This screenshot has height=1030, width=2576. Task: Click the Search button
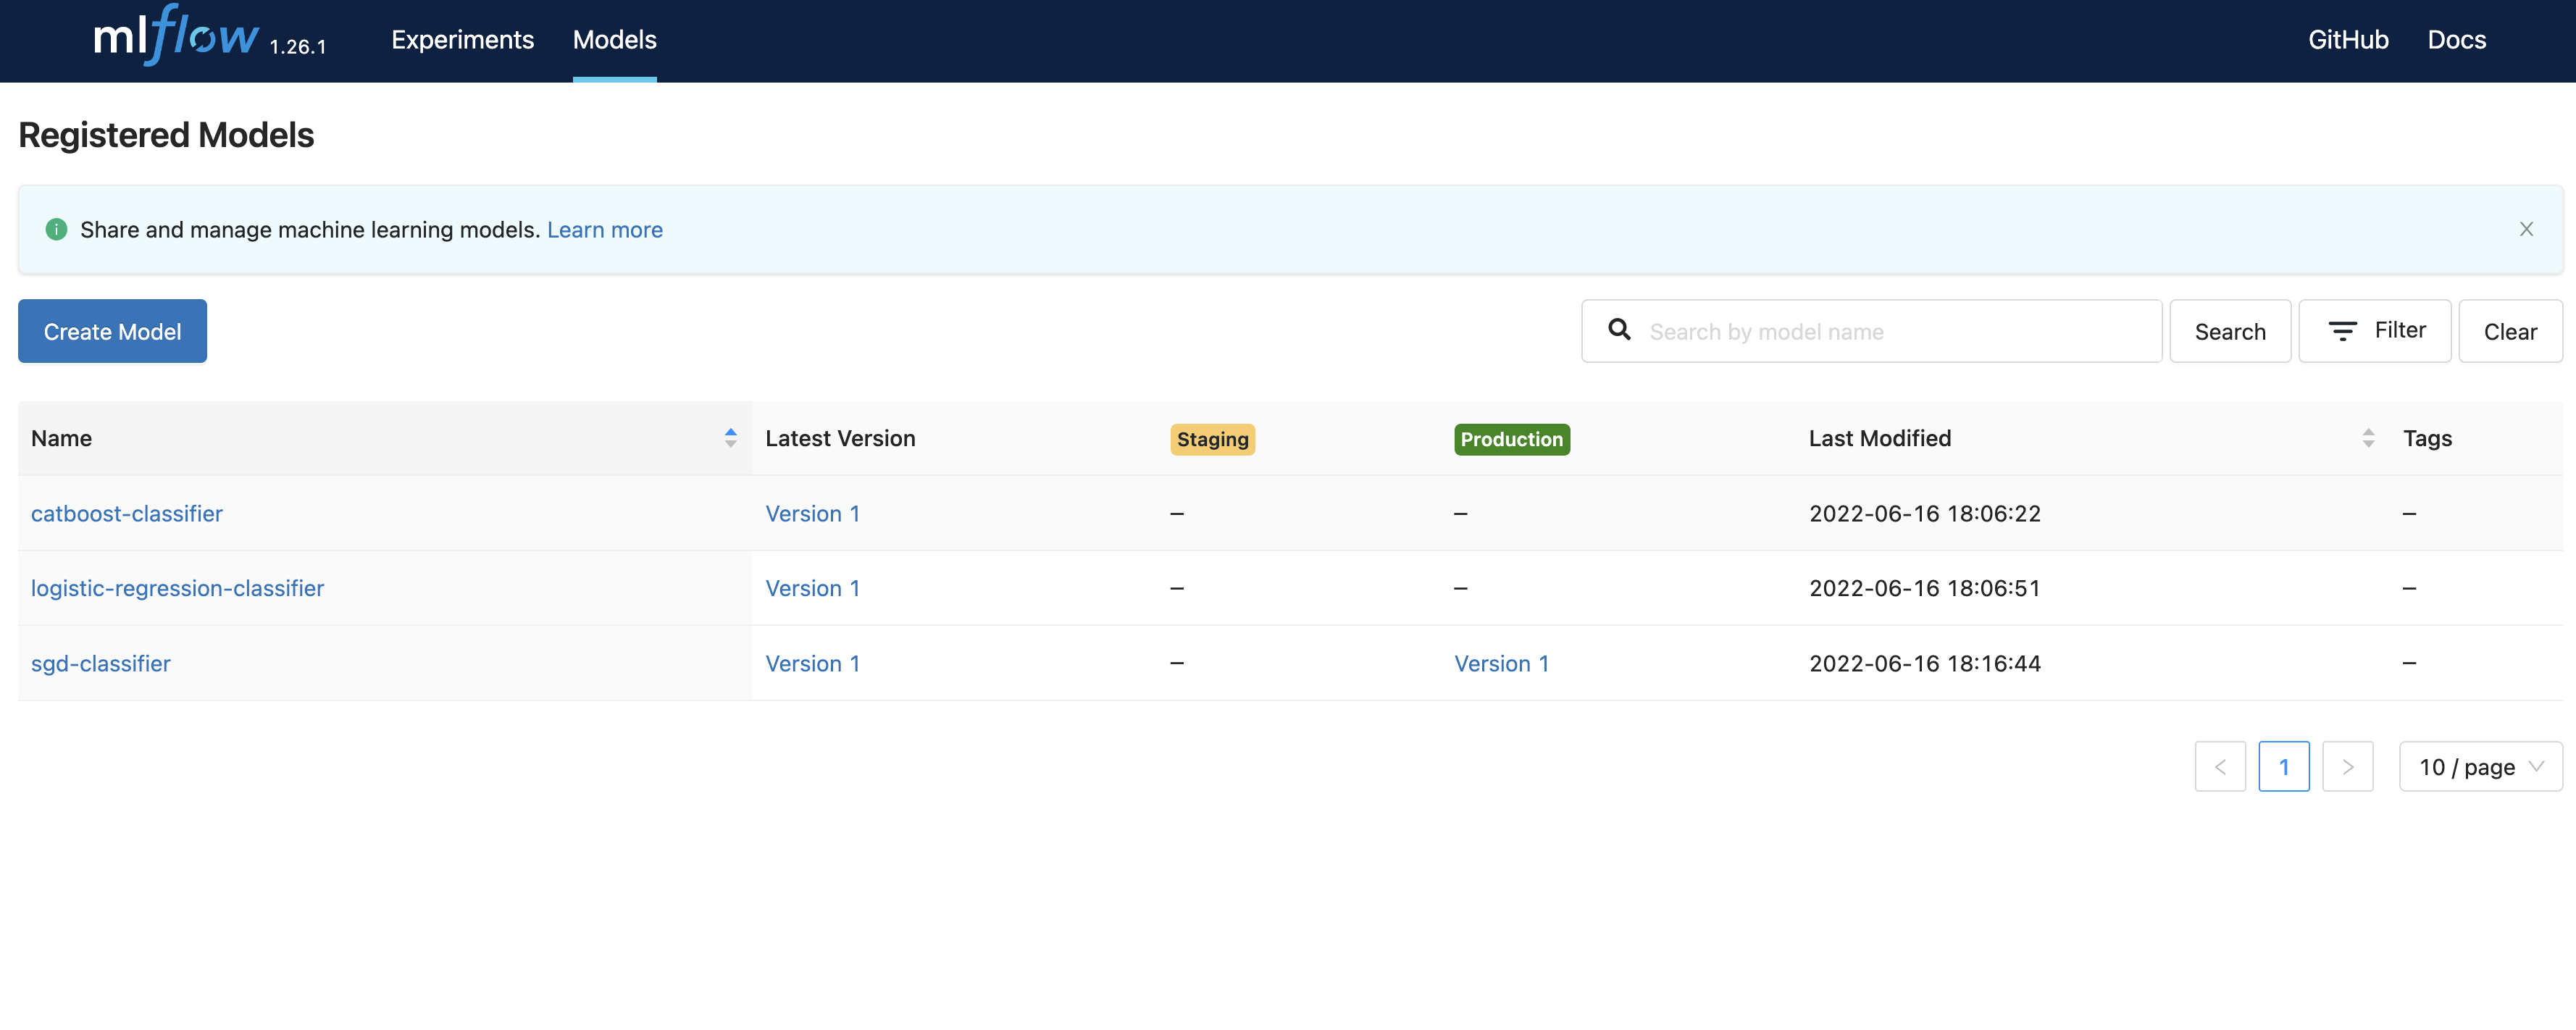[2230, 331]
